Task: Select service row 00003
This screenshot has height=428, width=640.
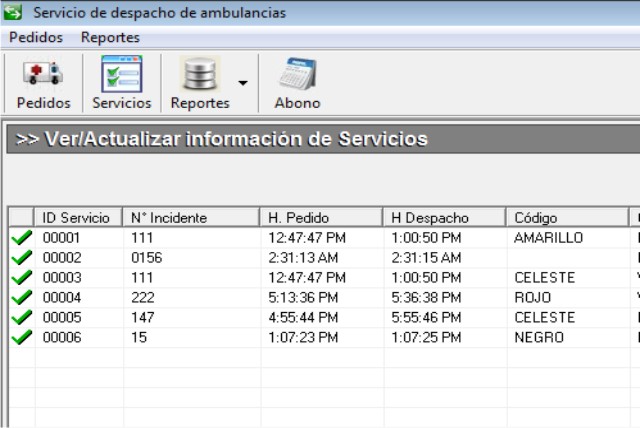Action: click(x=324, y=277)
